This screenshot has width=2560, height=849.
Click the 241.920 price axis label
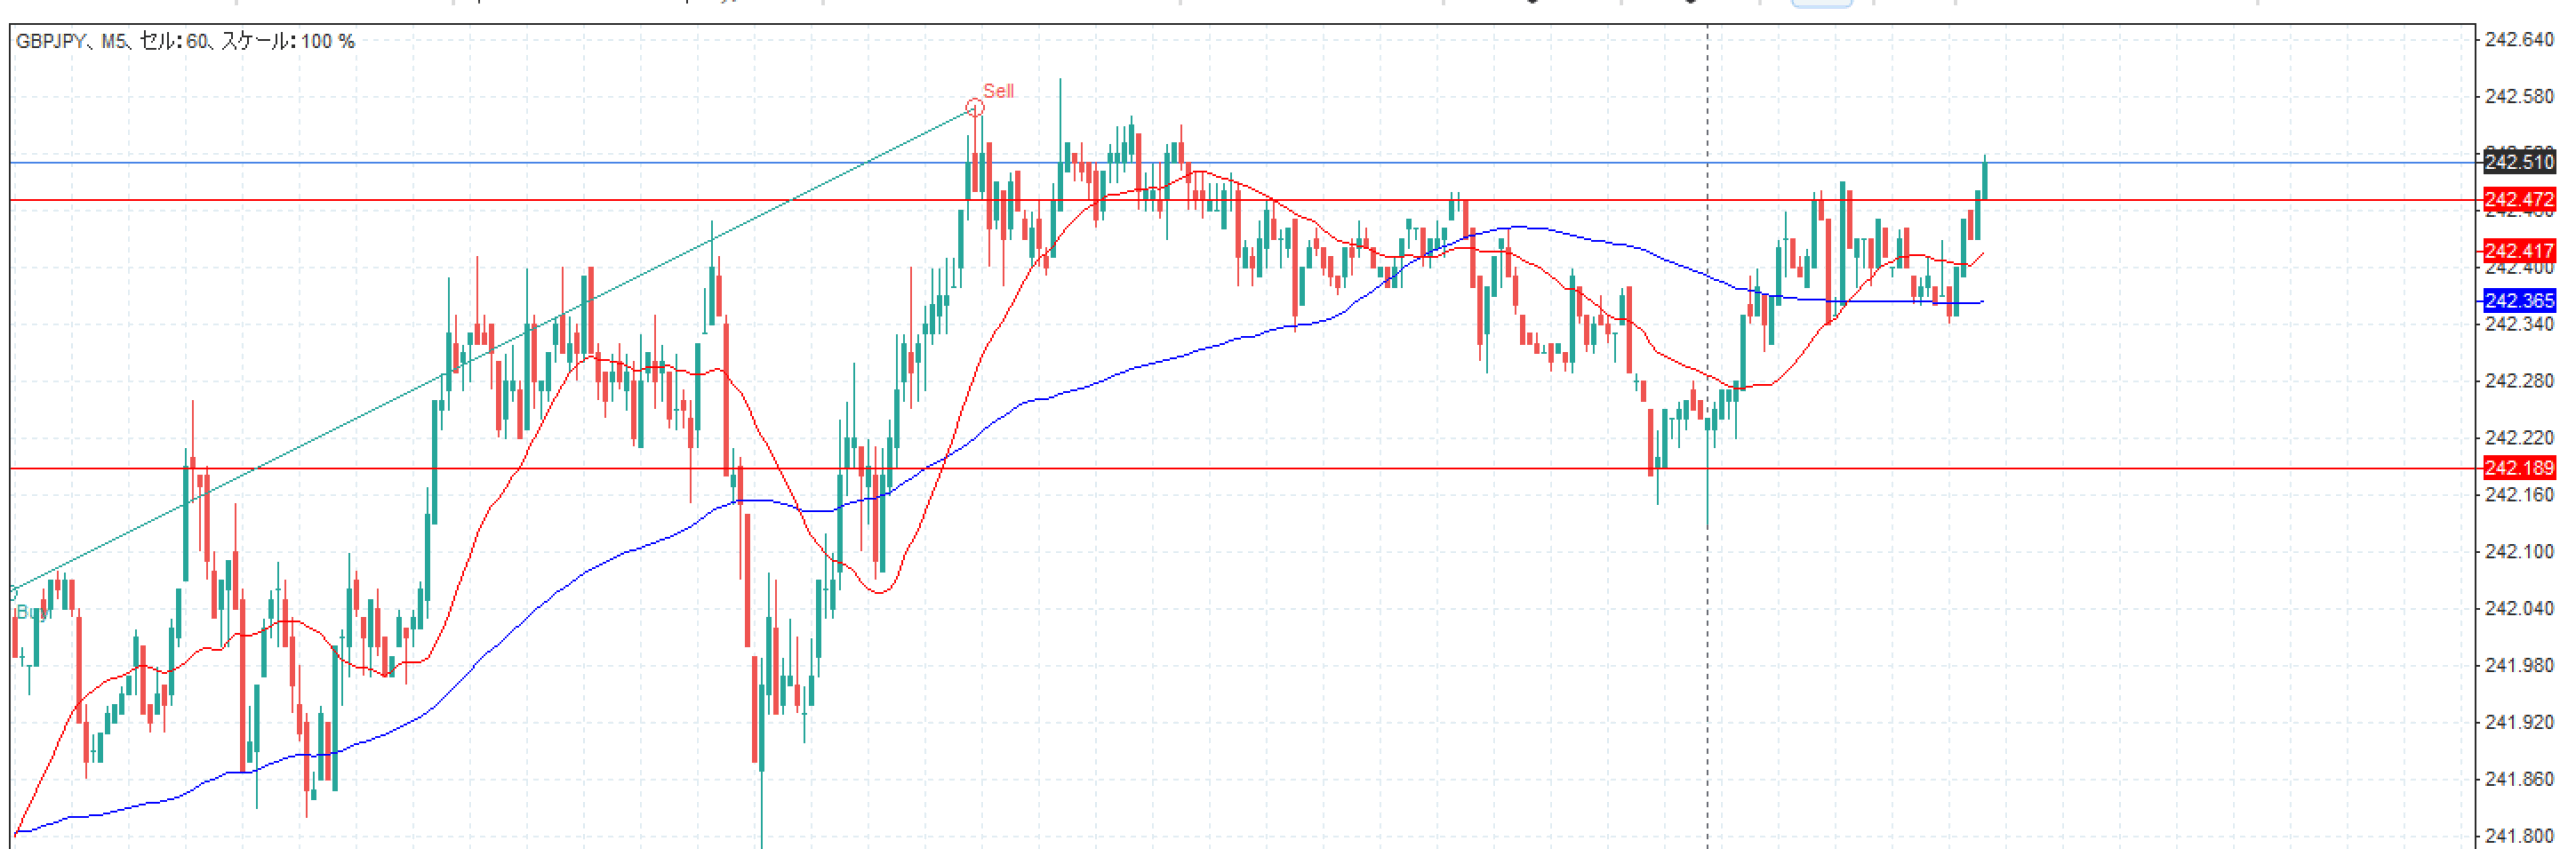[x=2518, y=722]
